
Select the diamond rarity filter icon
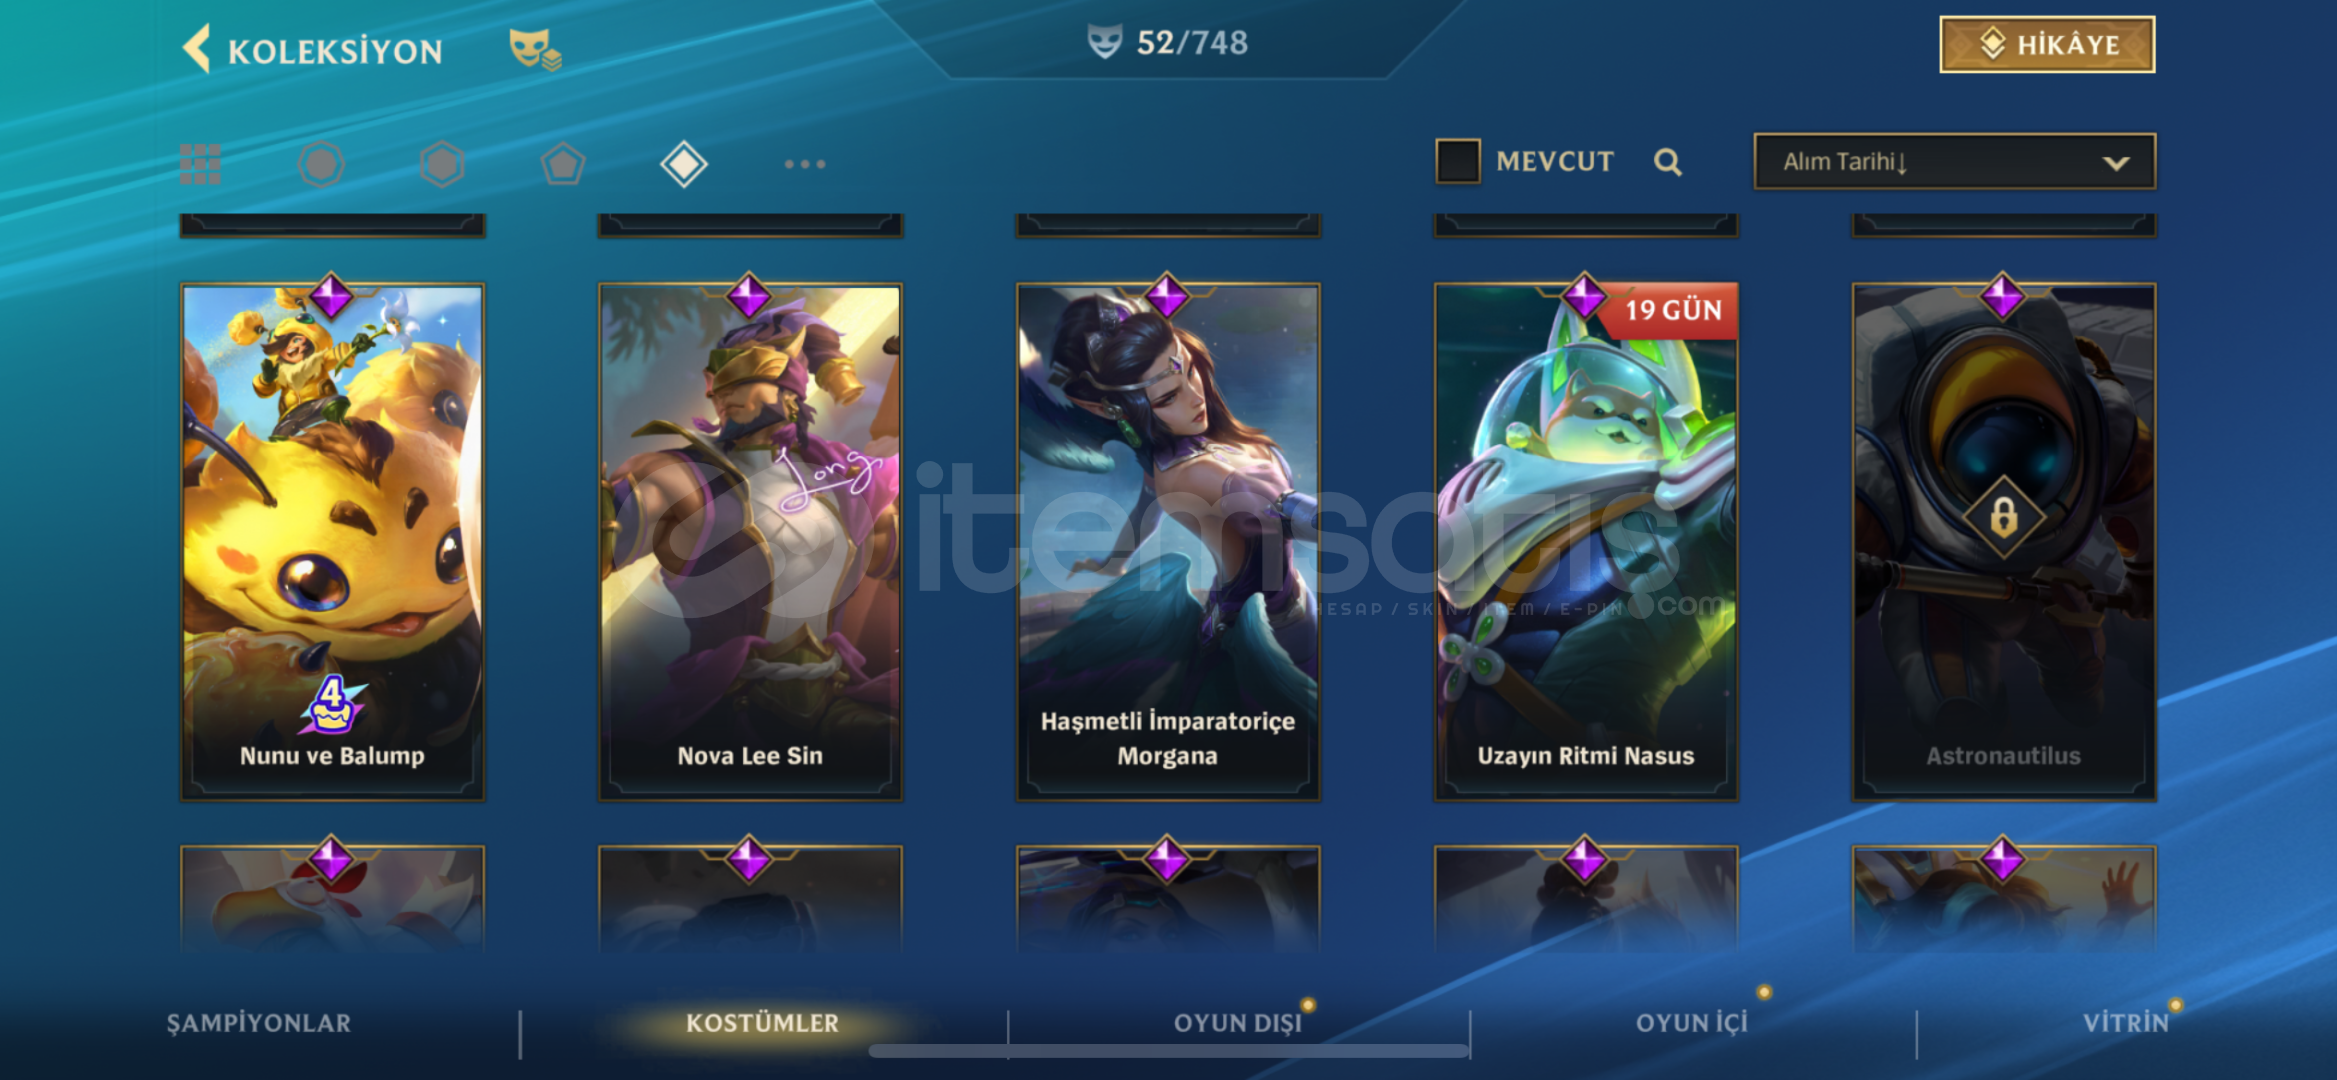point(684,164)
